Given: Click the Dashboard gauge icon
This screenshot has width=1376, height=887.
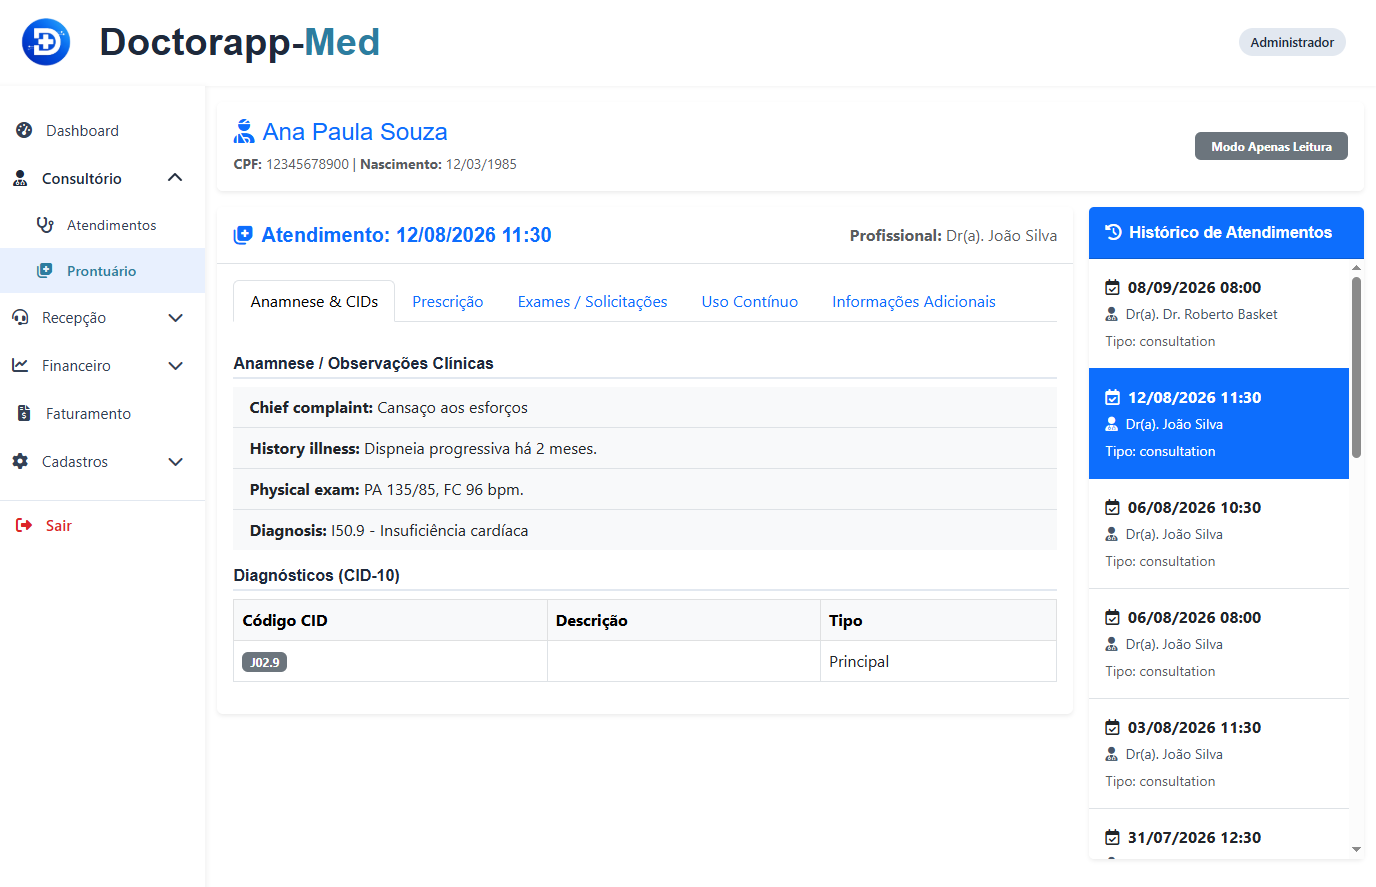Looking at the screenshot, I should click(x=24, y=130).
